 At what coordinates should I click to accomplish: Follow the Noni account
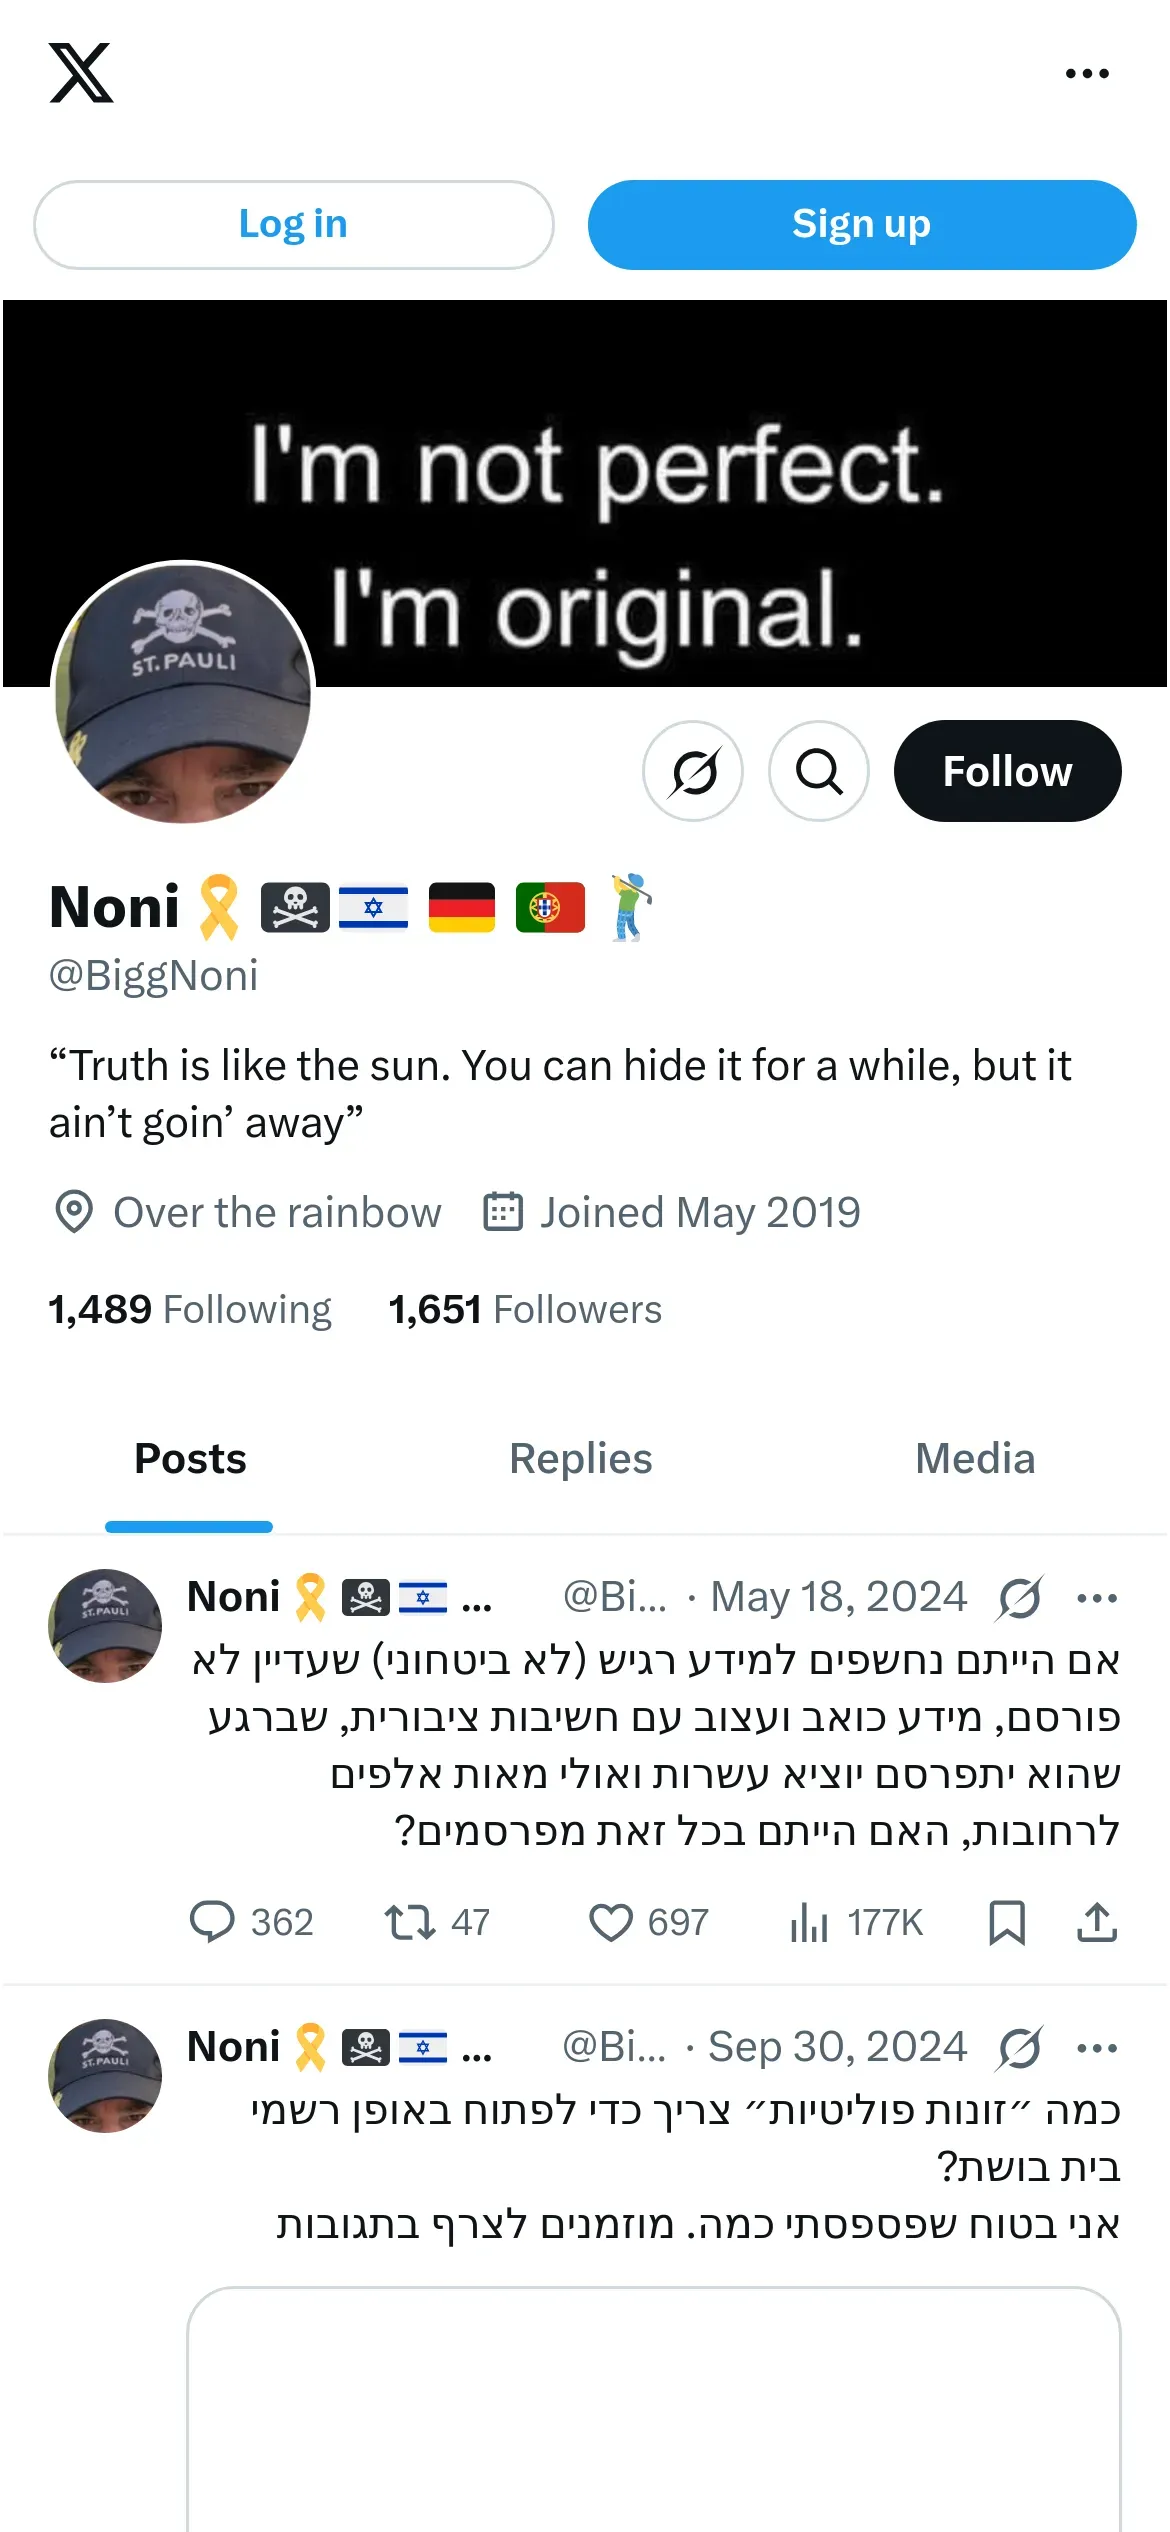pyautogui.click(x=1007, y=771)
